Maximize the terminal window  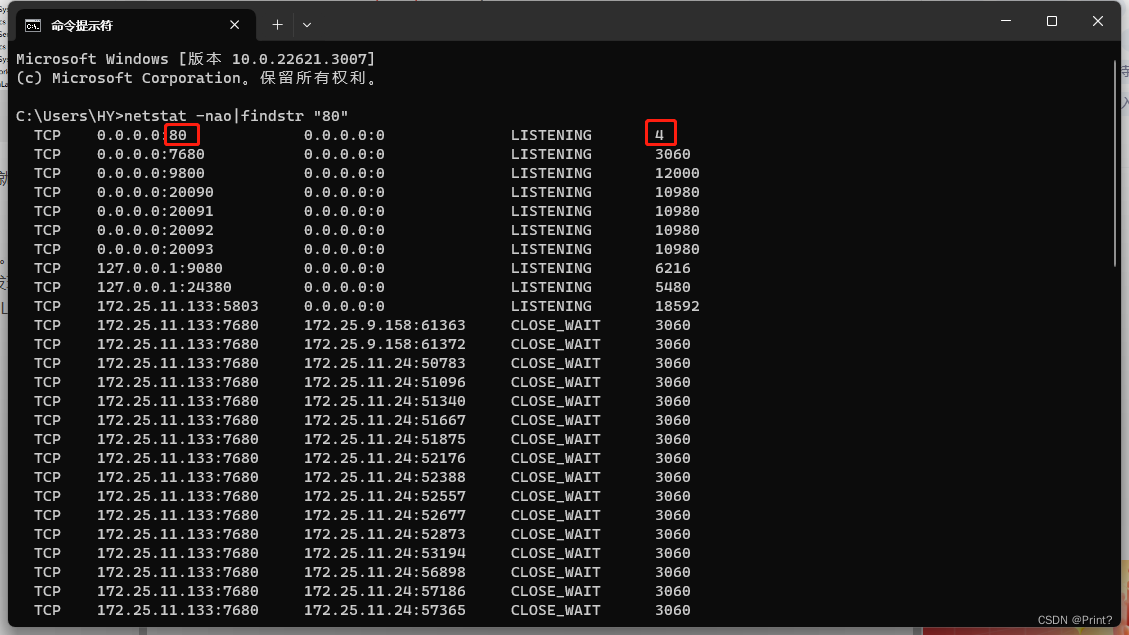click(x=1052, y=21)
